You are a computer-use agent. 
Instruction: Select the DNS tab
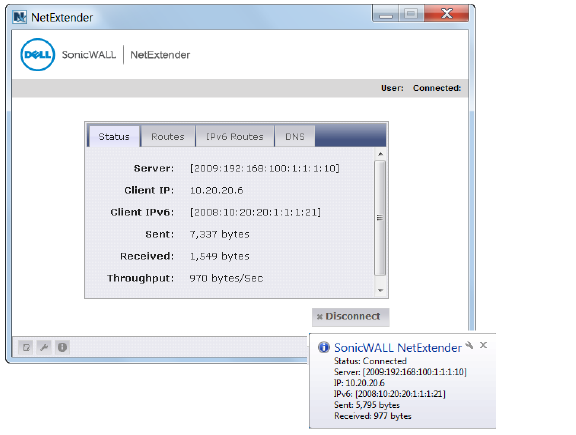295,137
